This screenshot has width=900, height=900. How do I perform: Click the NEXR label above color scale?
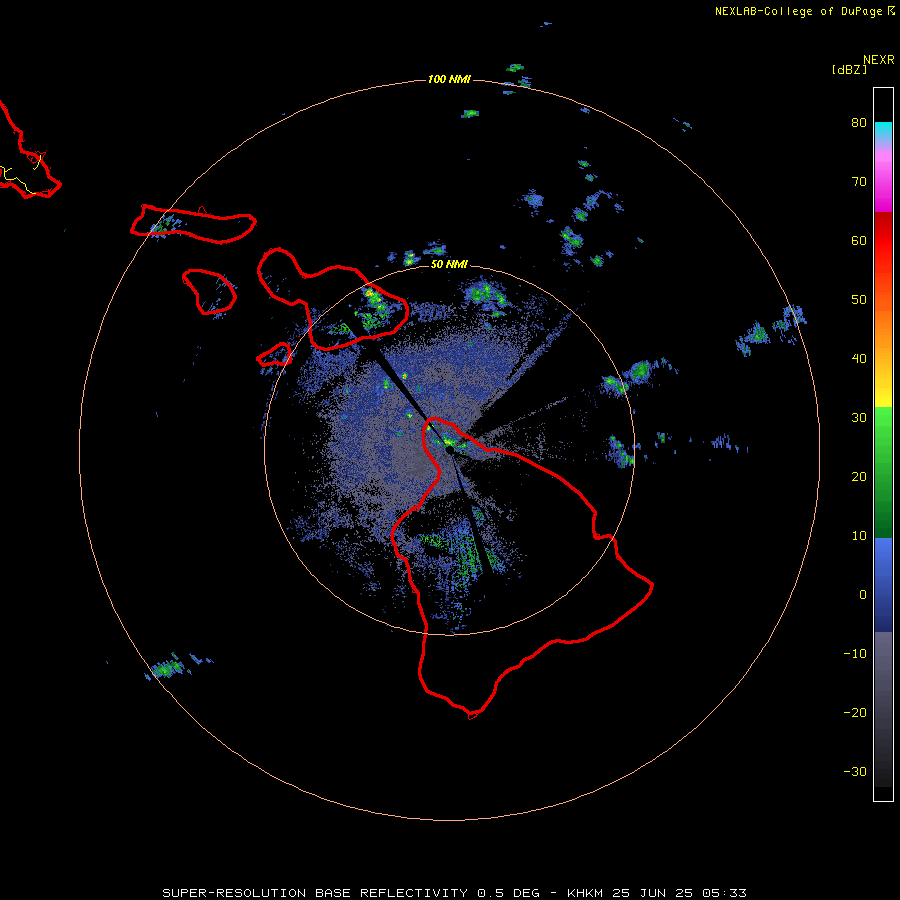click(x=878, y=60)
